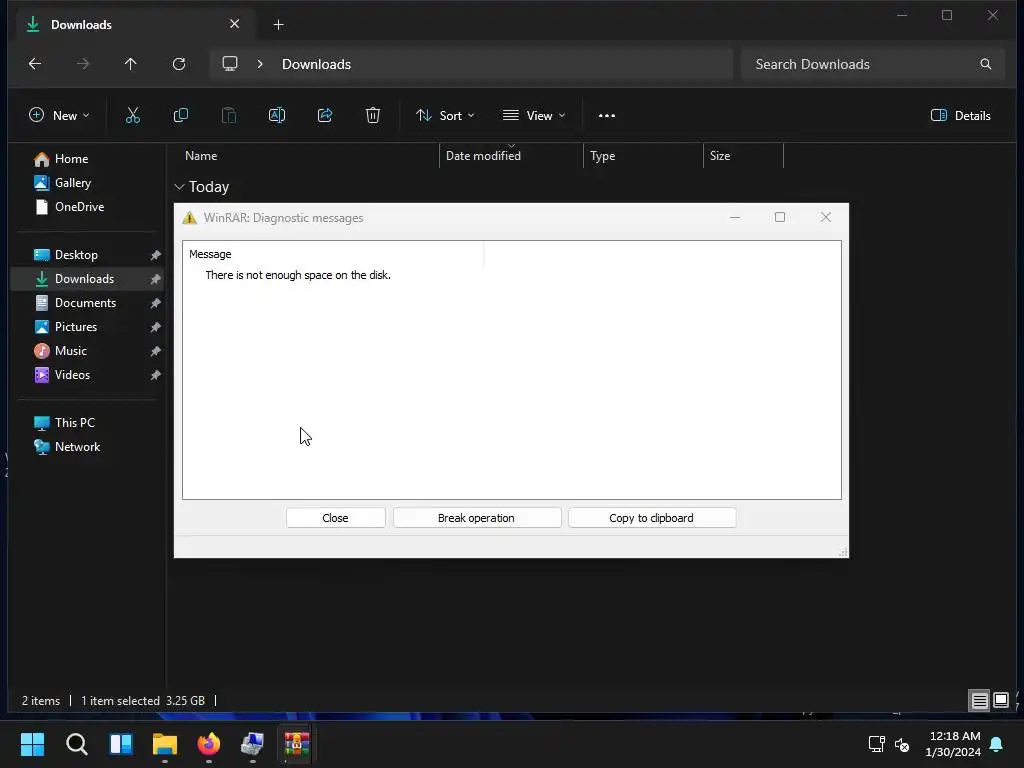Click the Copy icon in Explorer toolbar
Viewport: 1024px width, 768px height.
[x=181, y=116]
